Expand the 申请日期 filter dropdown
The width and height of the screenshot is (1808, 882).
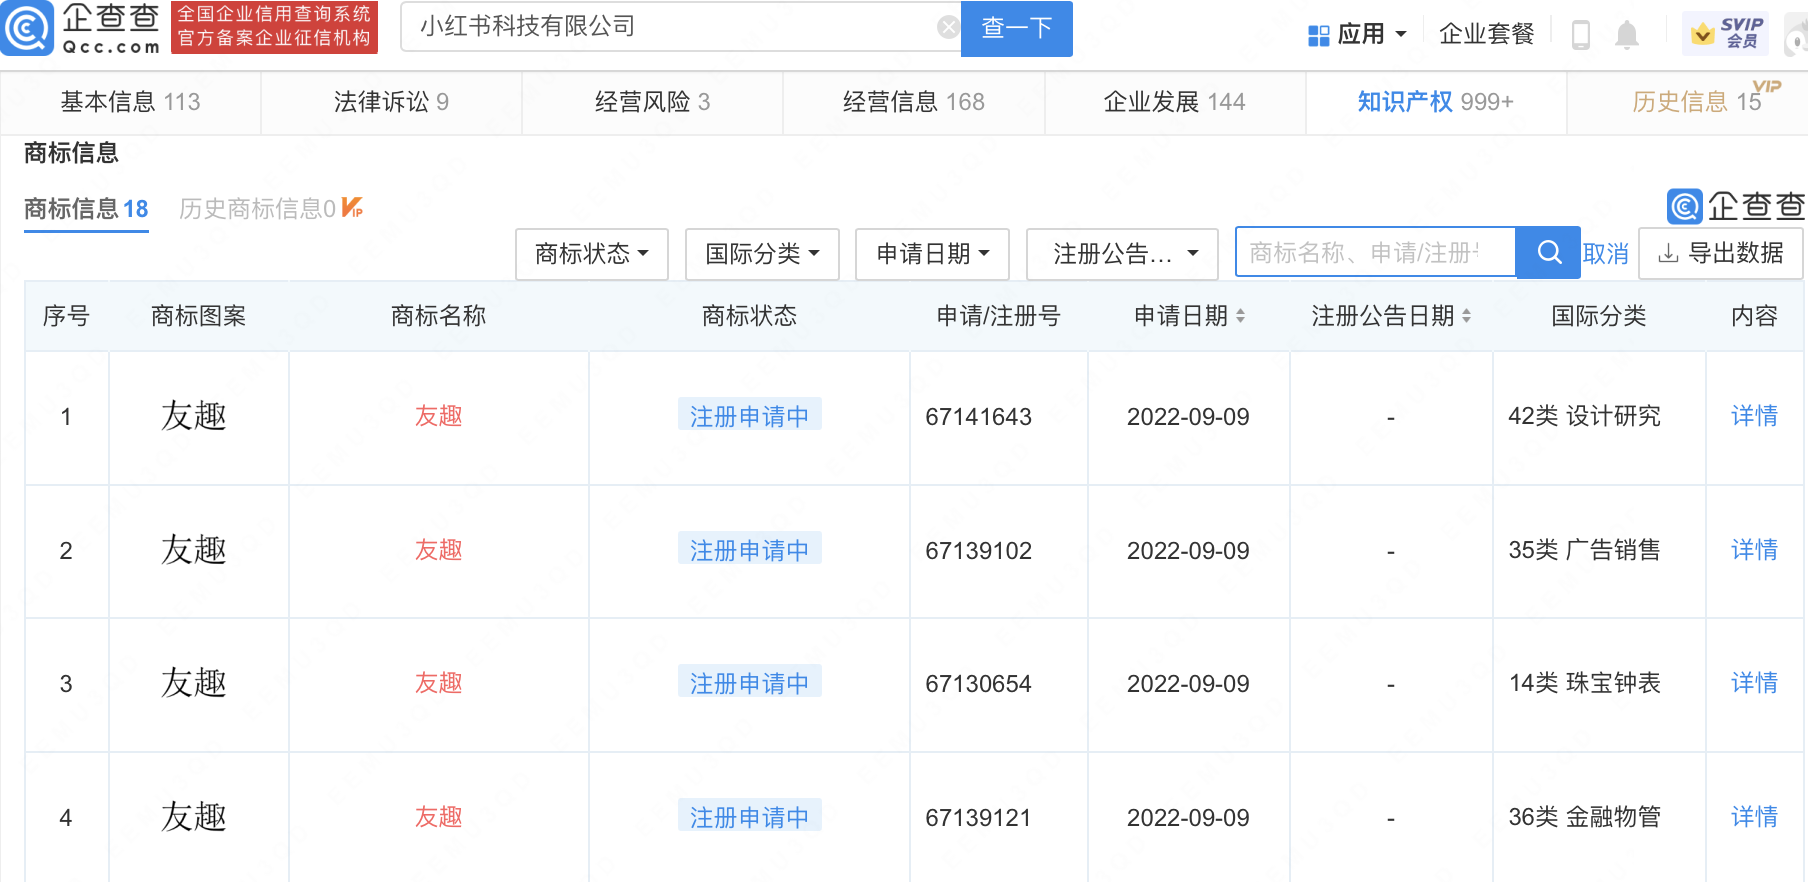click(932, 254)
